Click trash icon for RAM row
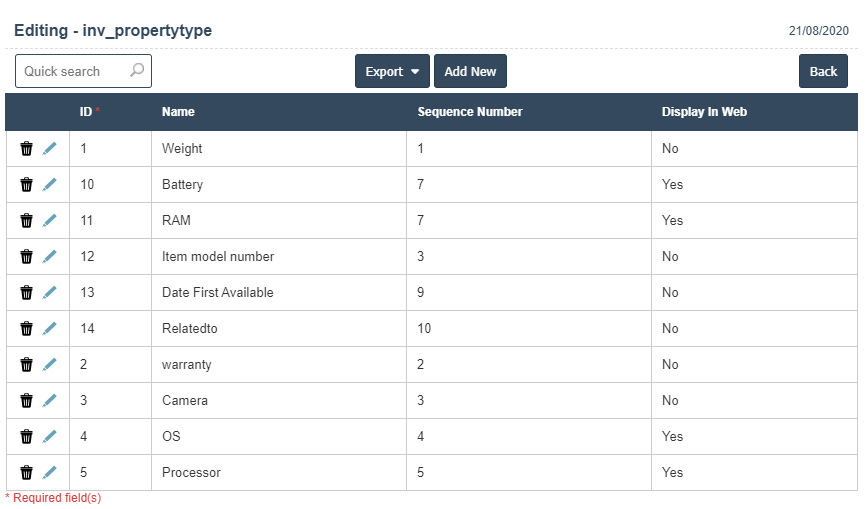Image resolution: width=868 pixels, height=509 pixels. 27,220
